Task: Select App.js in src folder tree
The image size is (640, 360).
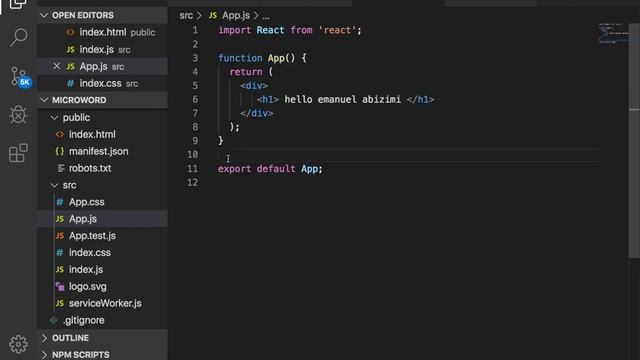Action: [x=102, y=219]
